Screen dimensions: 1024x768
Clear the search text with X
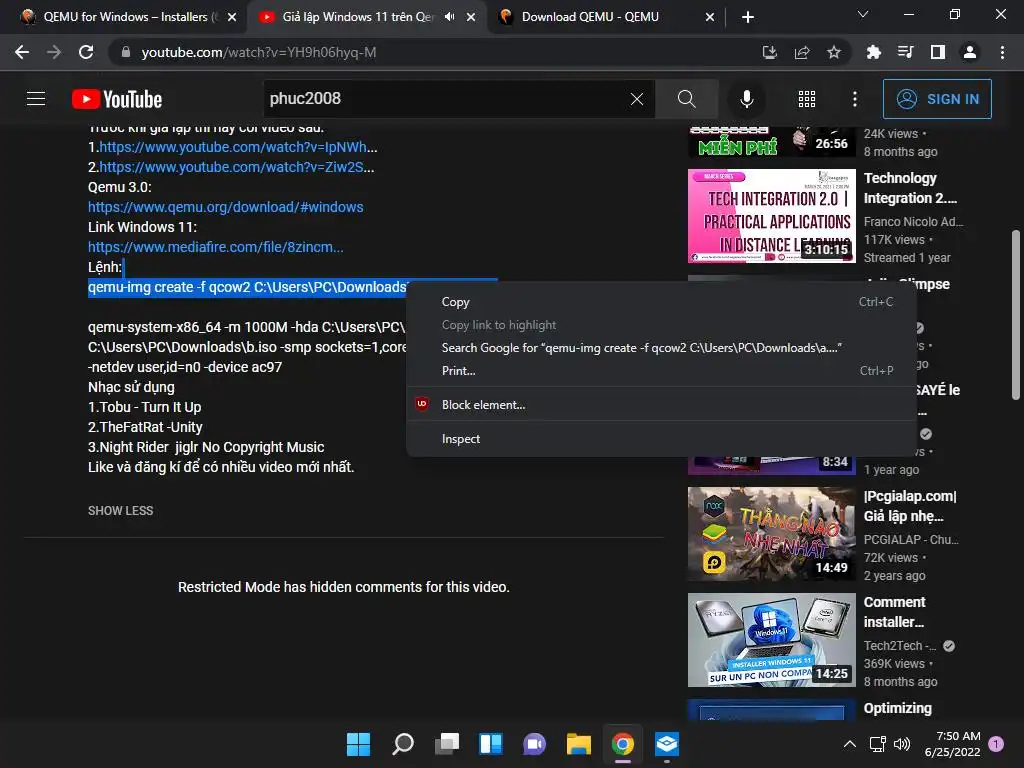(637, 99)
